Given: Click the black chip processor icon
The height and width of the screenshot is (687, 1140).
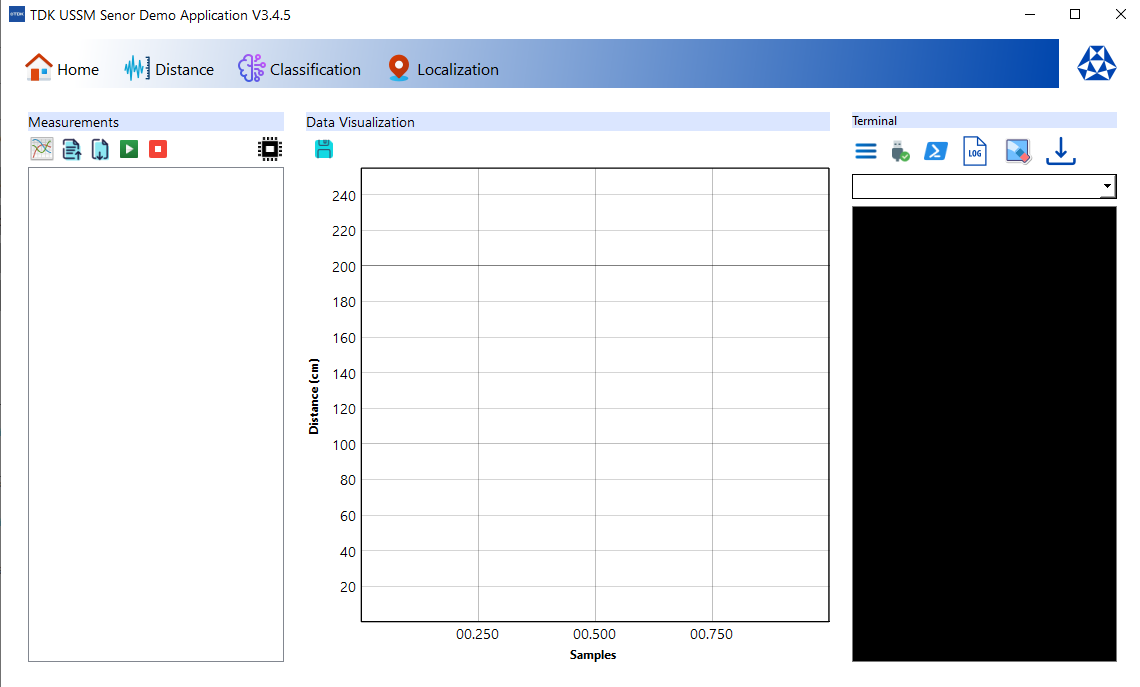Looking at the screenshot, I should coord(269,149).
